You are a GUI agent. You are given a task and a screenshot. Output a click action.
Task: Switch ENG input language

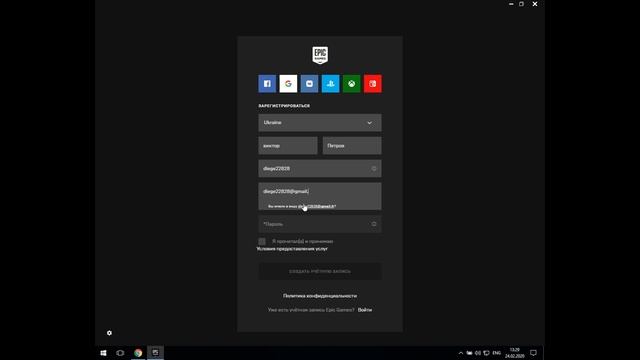497,353
